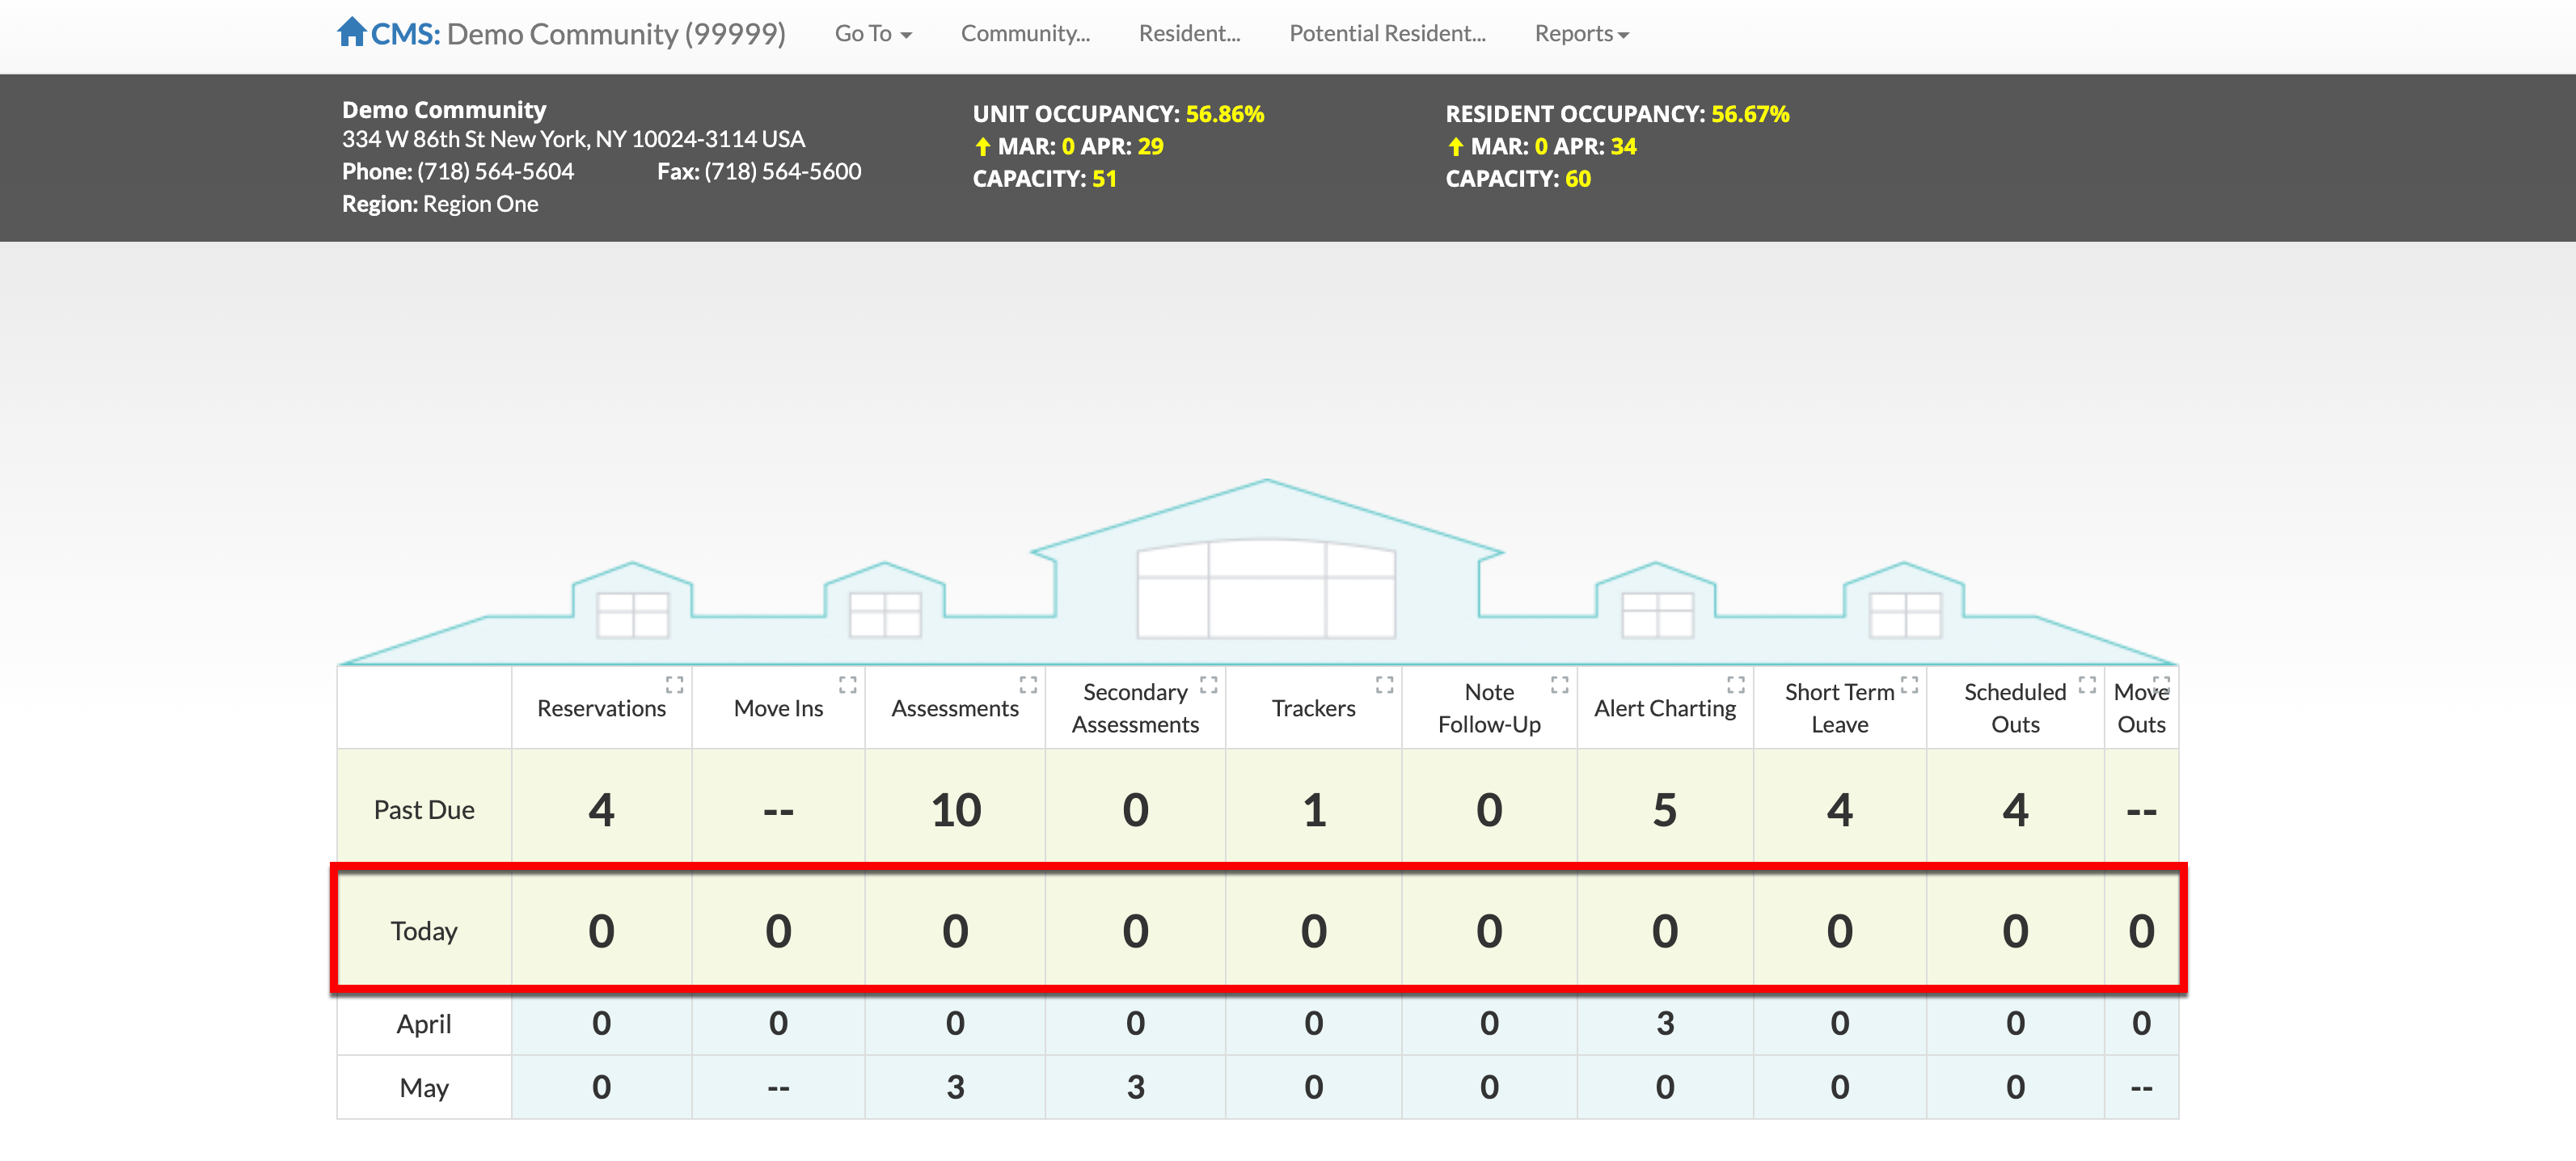Click the Demo Community (99999) title
This screenshot has height=1161, width=2576.
tap(615, 34)
